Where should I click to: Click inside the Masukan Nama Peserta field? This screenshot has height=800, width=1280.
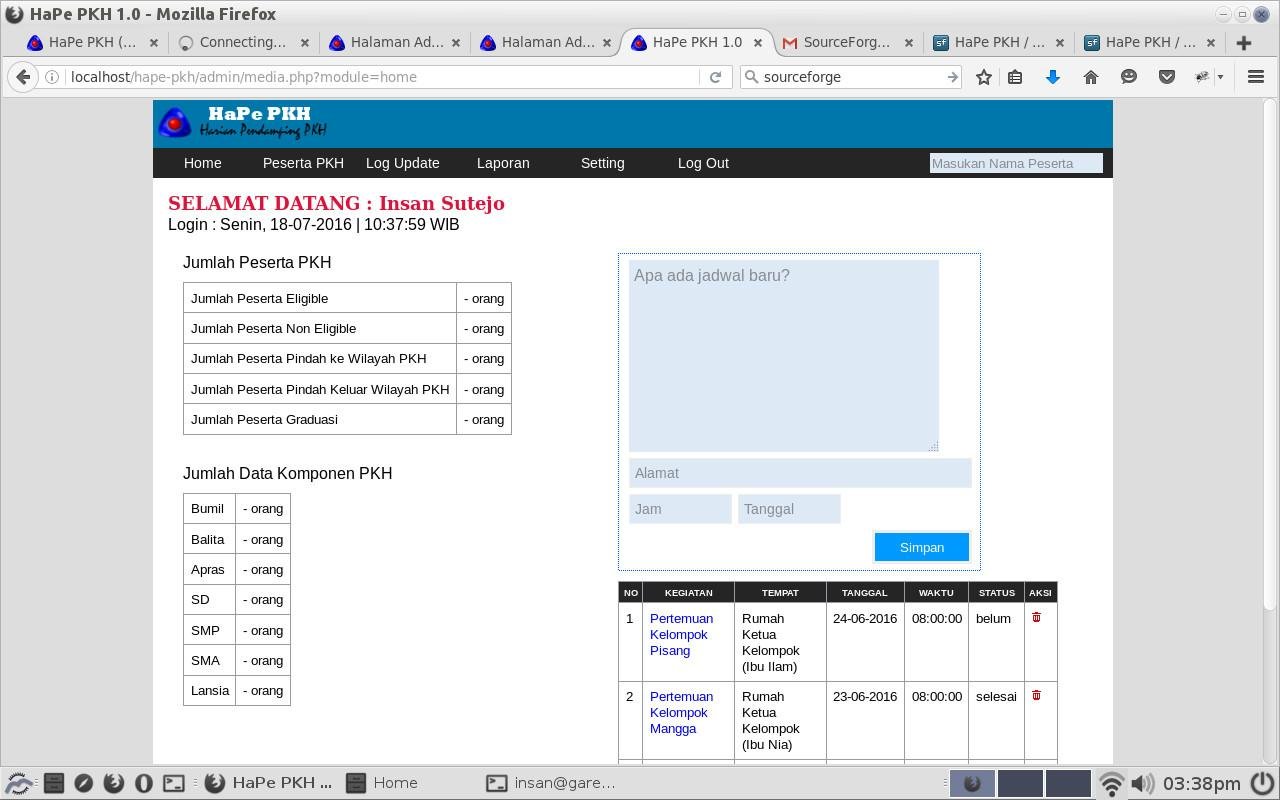(x=1015, y=163)
